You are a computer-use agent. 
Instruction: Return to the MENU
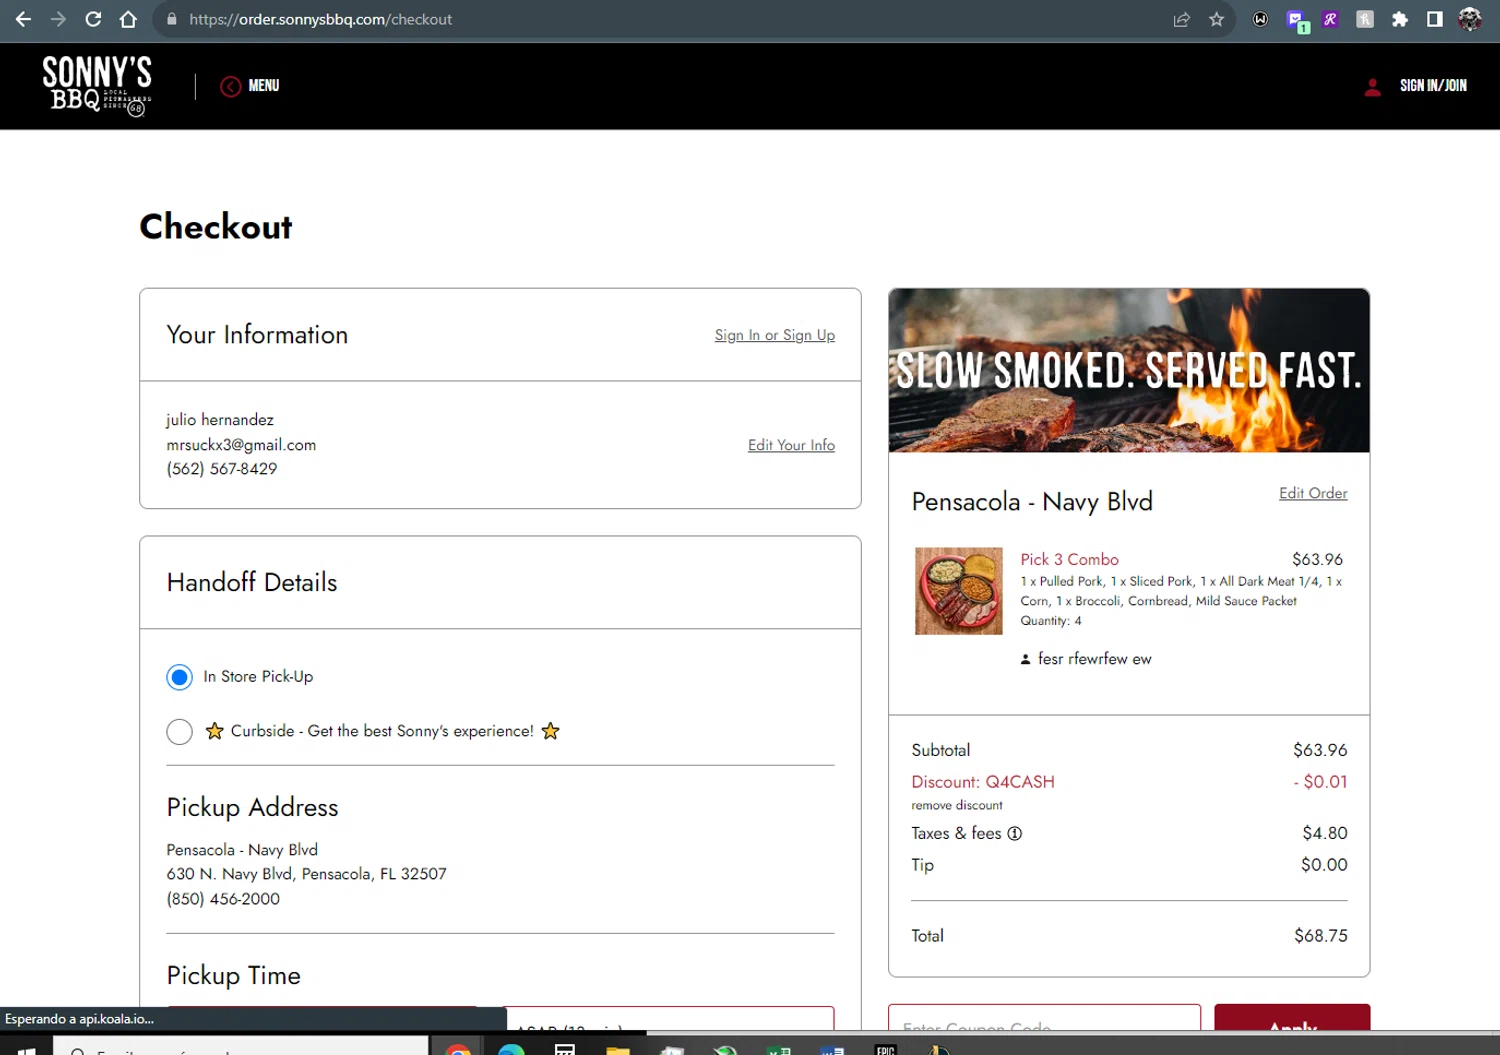(264, 86)
